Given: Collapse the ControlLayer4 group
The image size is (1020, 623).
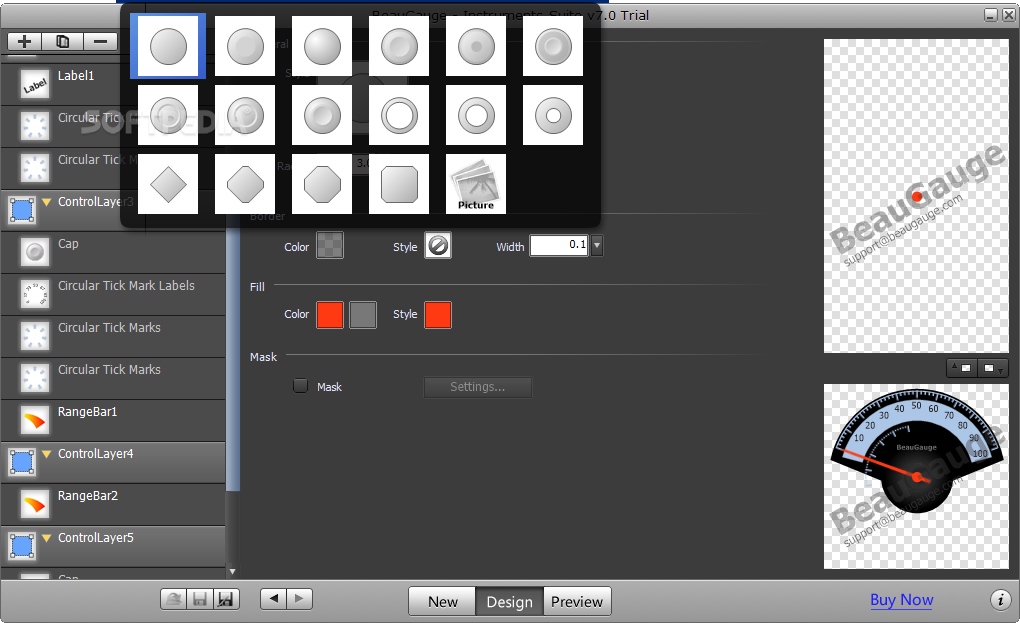Looking at the screenshot, I should coord(47,454).
